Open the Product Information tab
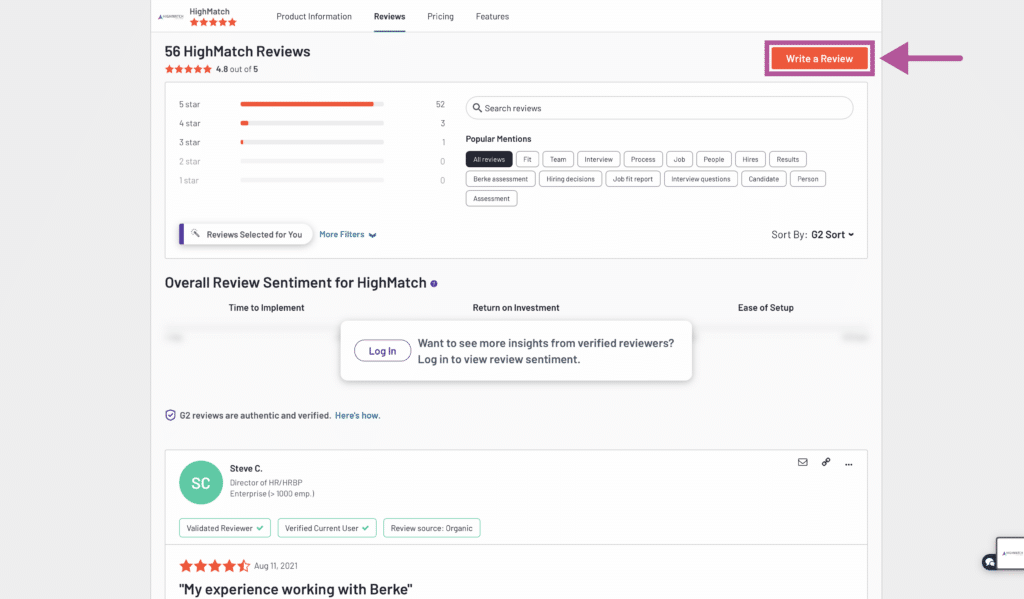Image resolution: width=1024 pixels, height=599 pixels. [x=314, y=17]
